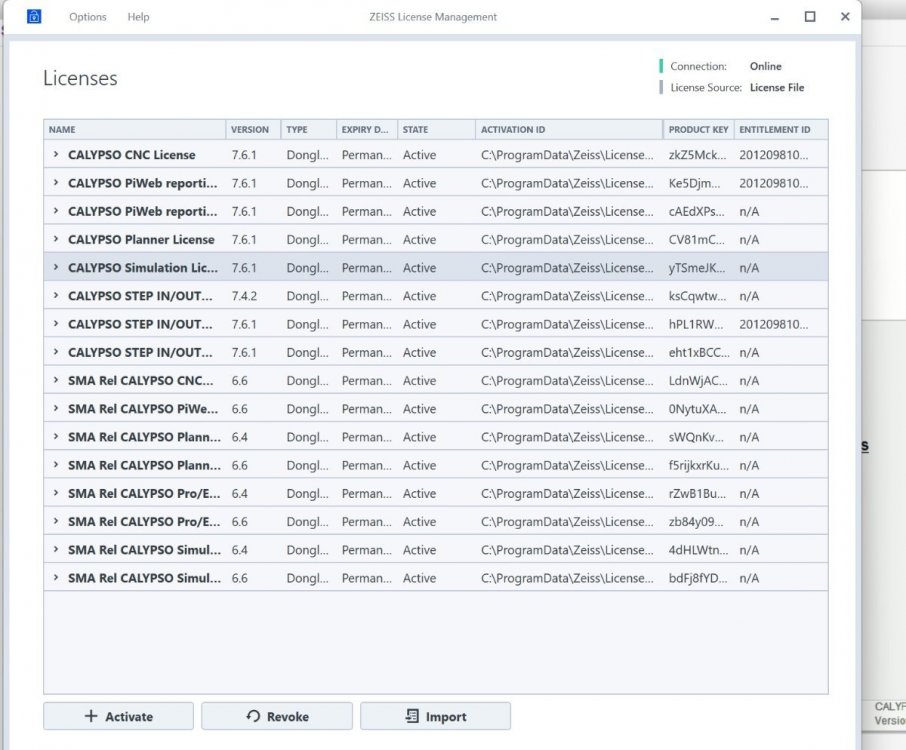Image resolution: width=906 pixels, height=750 pixels.
Task: Expand the version 7.4.2 CALYPSO STEP IN/OUT row
Action: pyautogui.click(x=56, y=296)
